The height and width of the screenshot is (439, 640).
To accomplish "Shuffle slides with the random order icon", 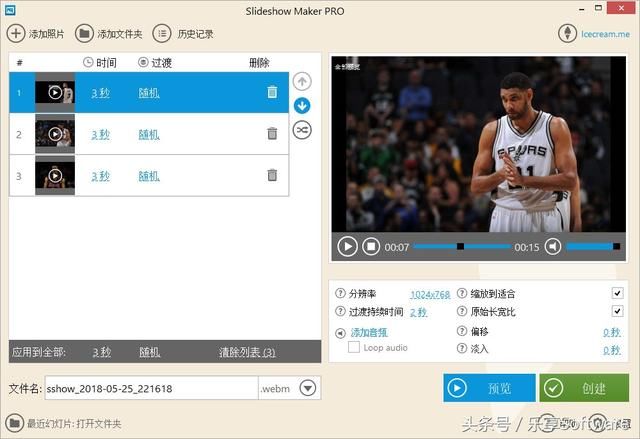I will (x=302, y=130).
